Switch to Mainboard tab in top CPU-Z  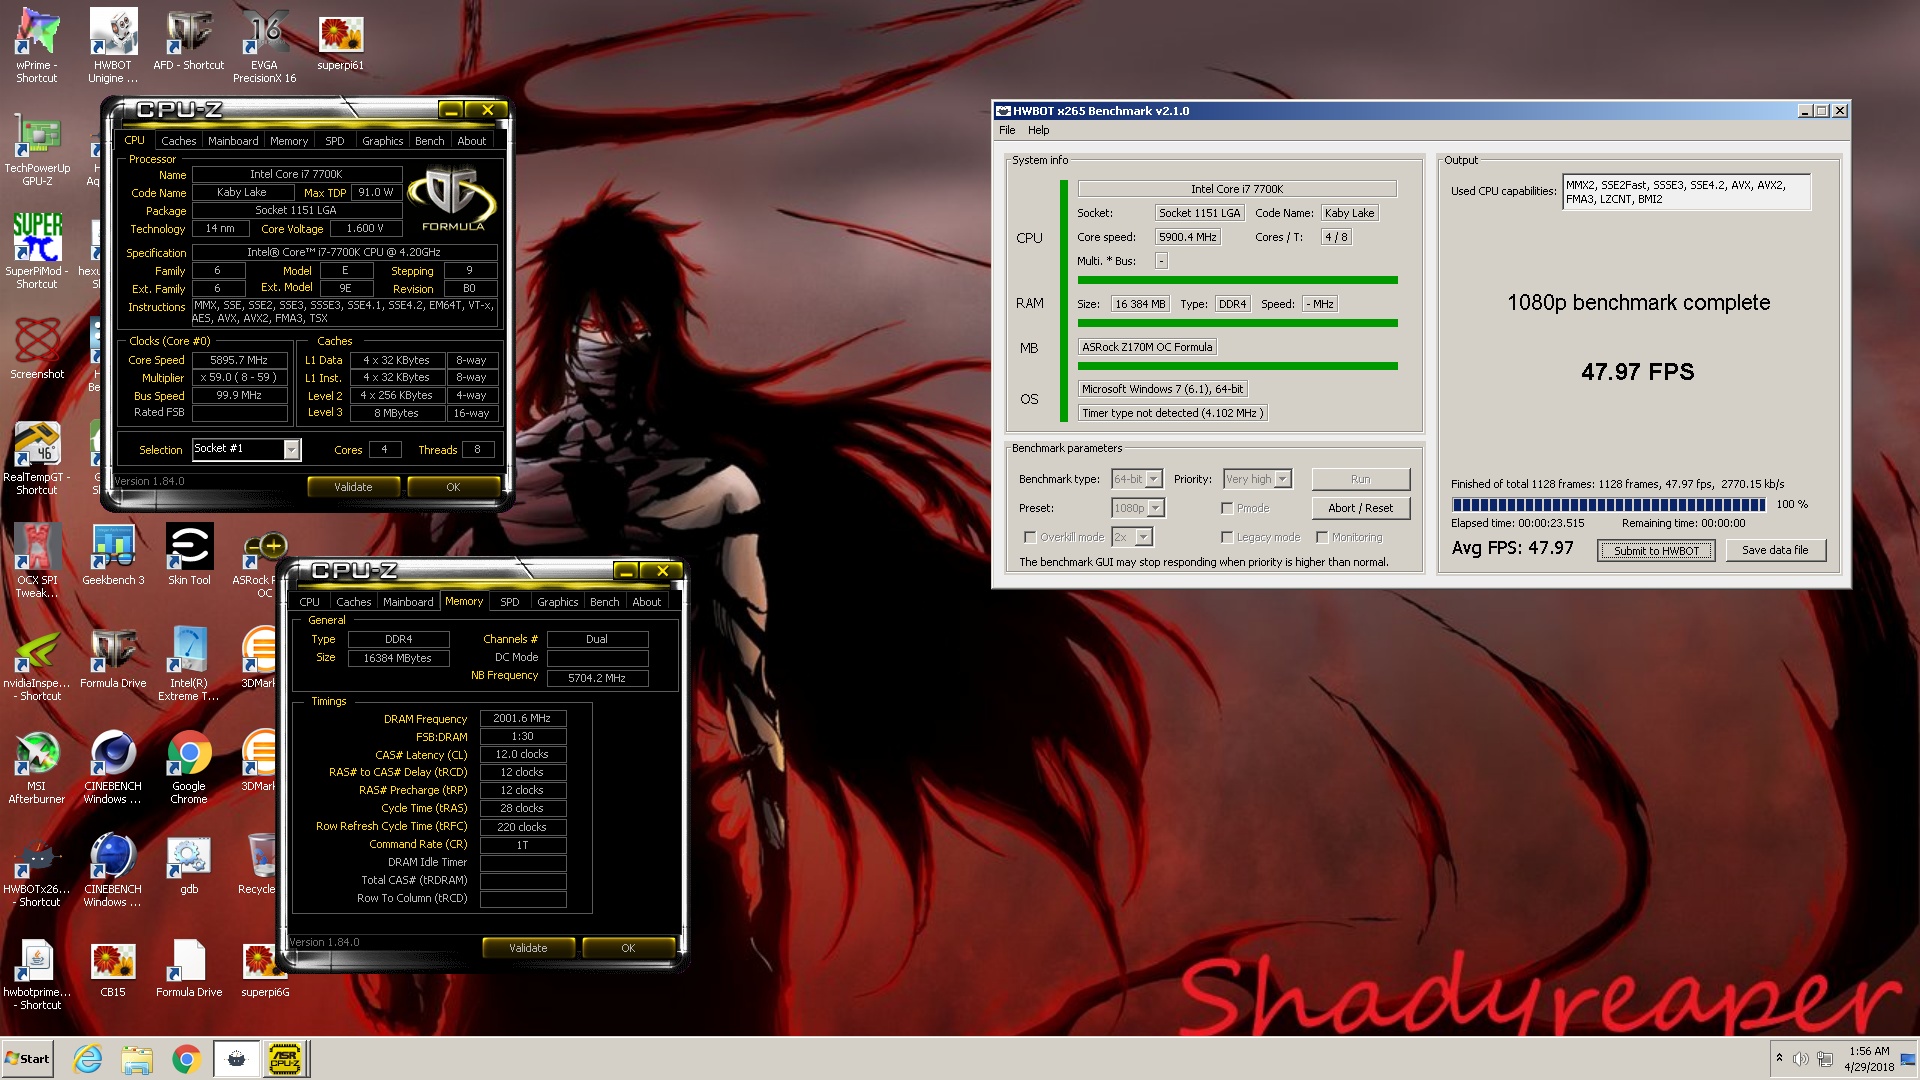pos(233,141)
